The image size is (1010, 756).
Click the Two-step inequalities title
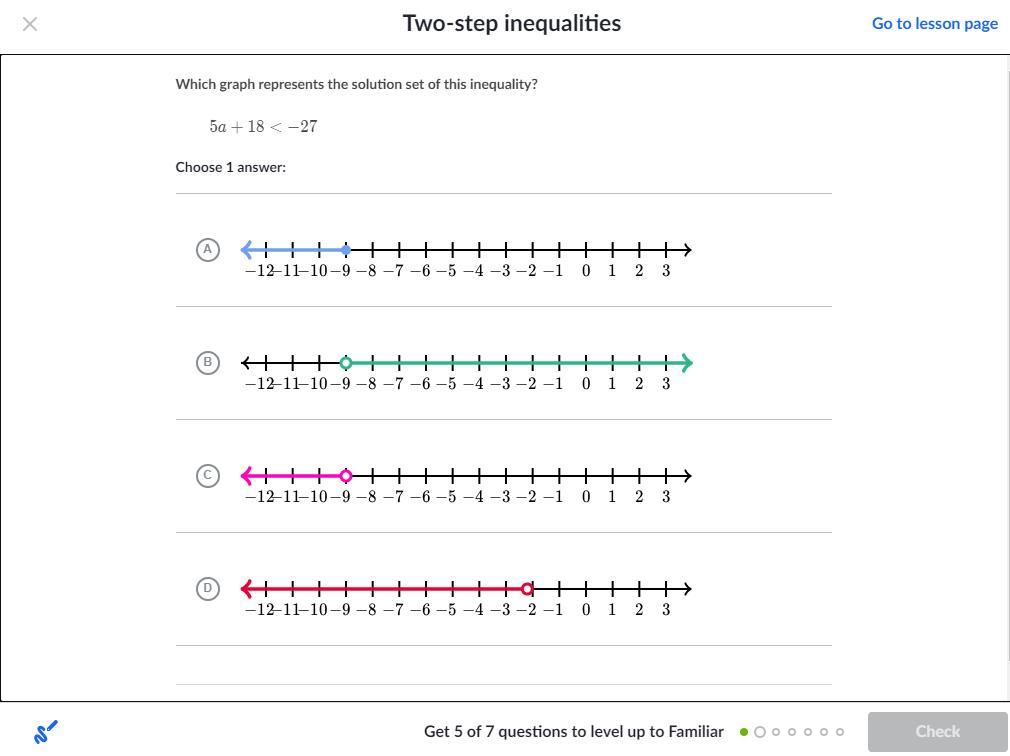pyautogui.click(x=511, y=24)
